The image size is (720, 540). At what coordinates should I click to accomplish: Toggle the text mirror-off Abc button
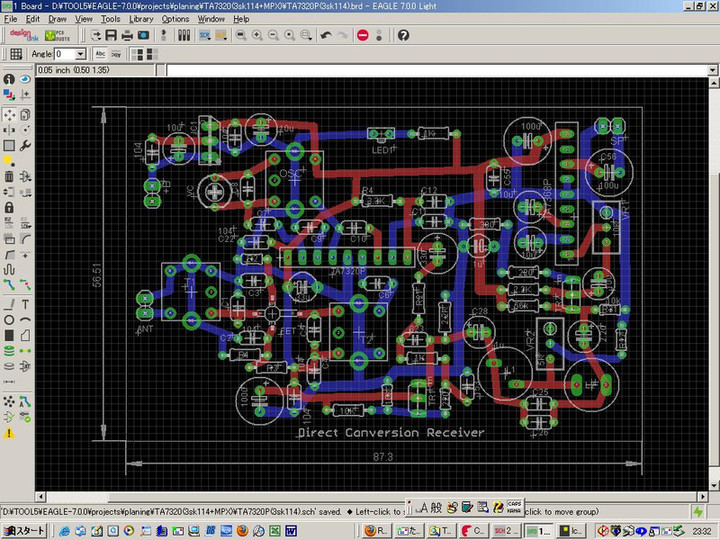point(100,54)
